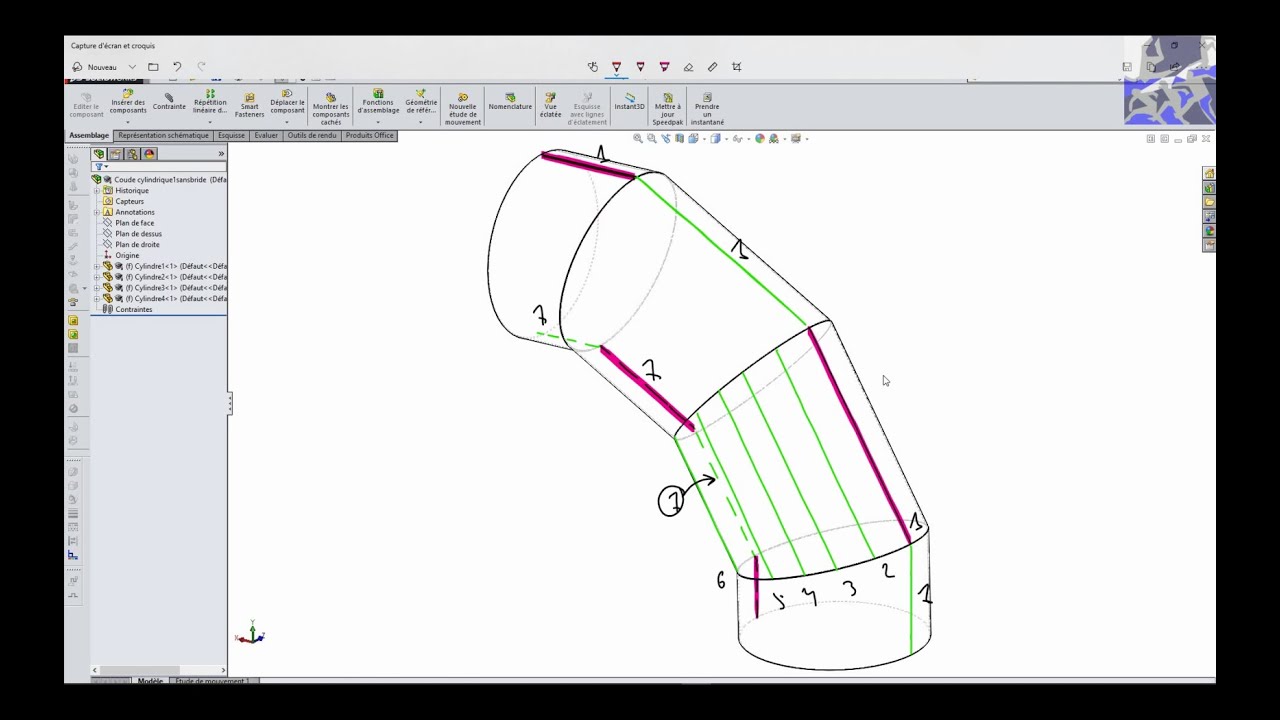
Task: Click Nouveau to start a new capture
Action: tap(94, 67)
